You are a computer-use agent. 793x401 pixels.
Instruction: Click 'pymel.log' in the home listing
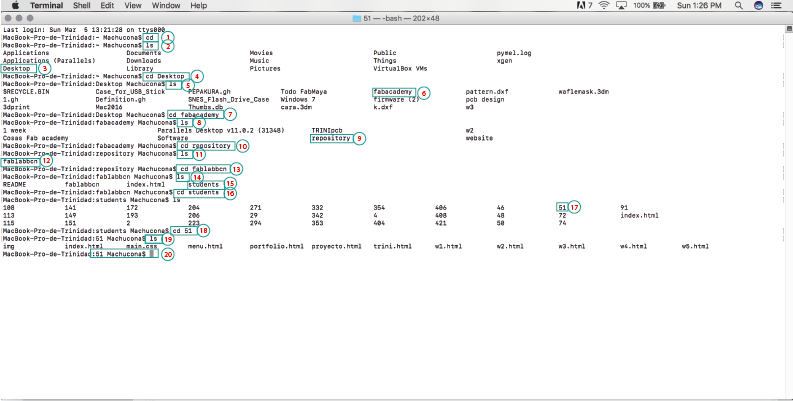tap(514, 53)
